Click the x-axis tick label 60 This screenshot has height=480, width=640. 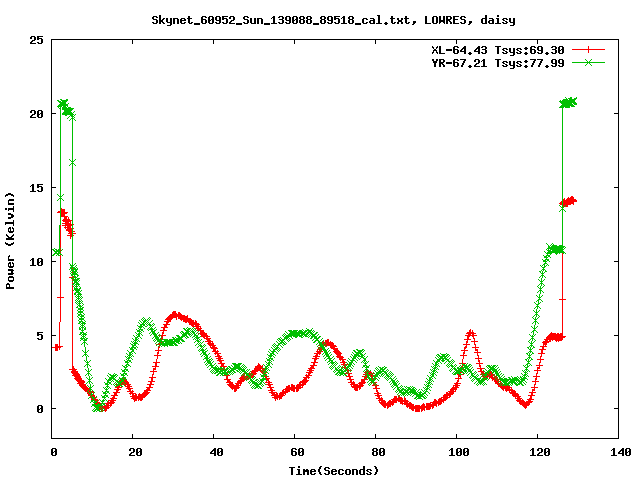coord(295,452)
